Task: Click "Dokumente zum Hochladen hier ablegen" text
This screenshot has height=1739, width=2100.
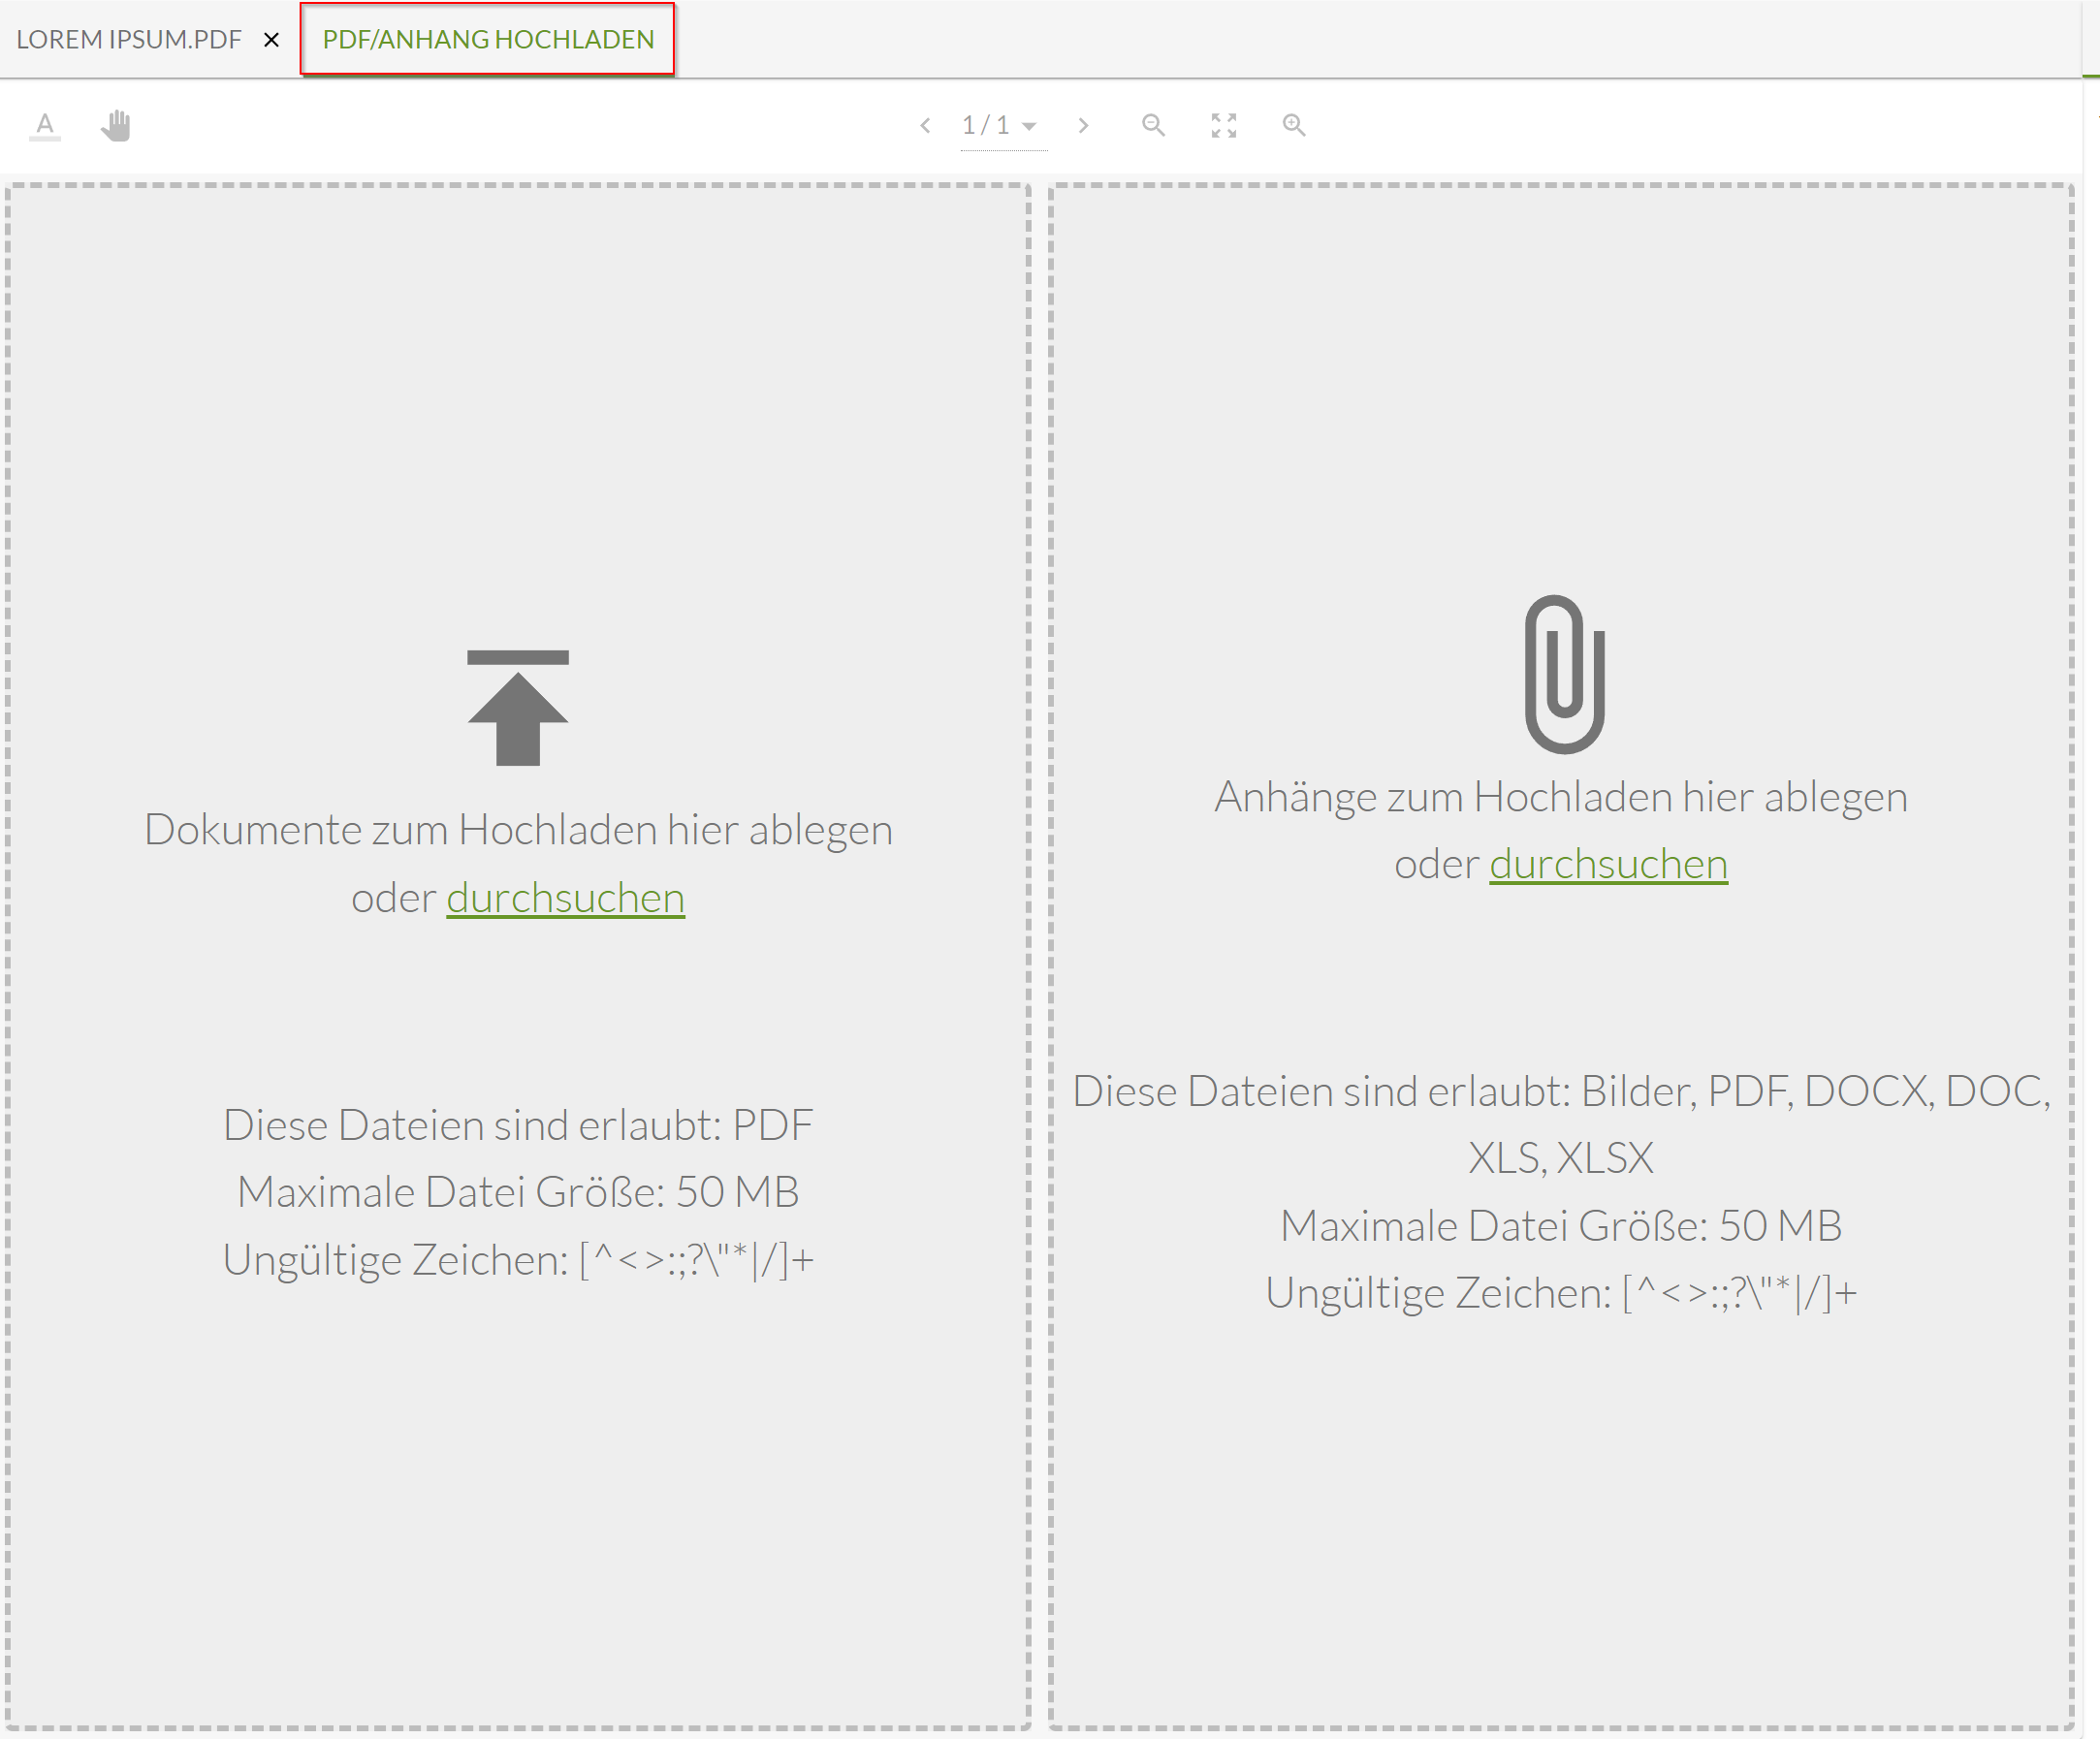Action: pos(518,830)
